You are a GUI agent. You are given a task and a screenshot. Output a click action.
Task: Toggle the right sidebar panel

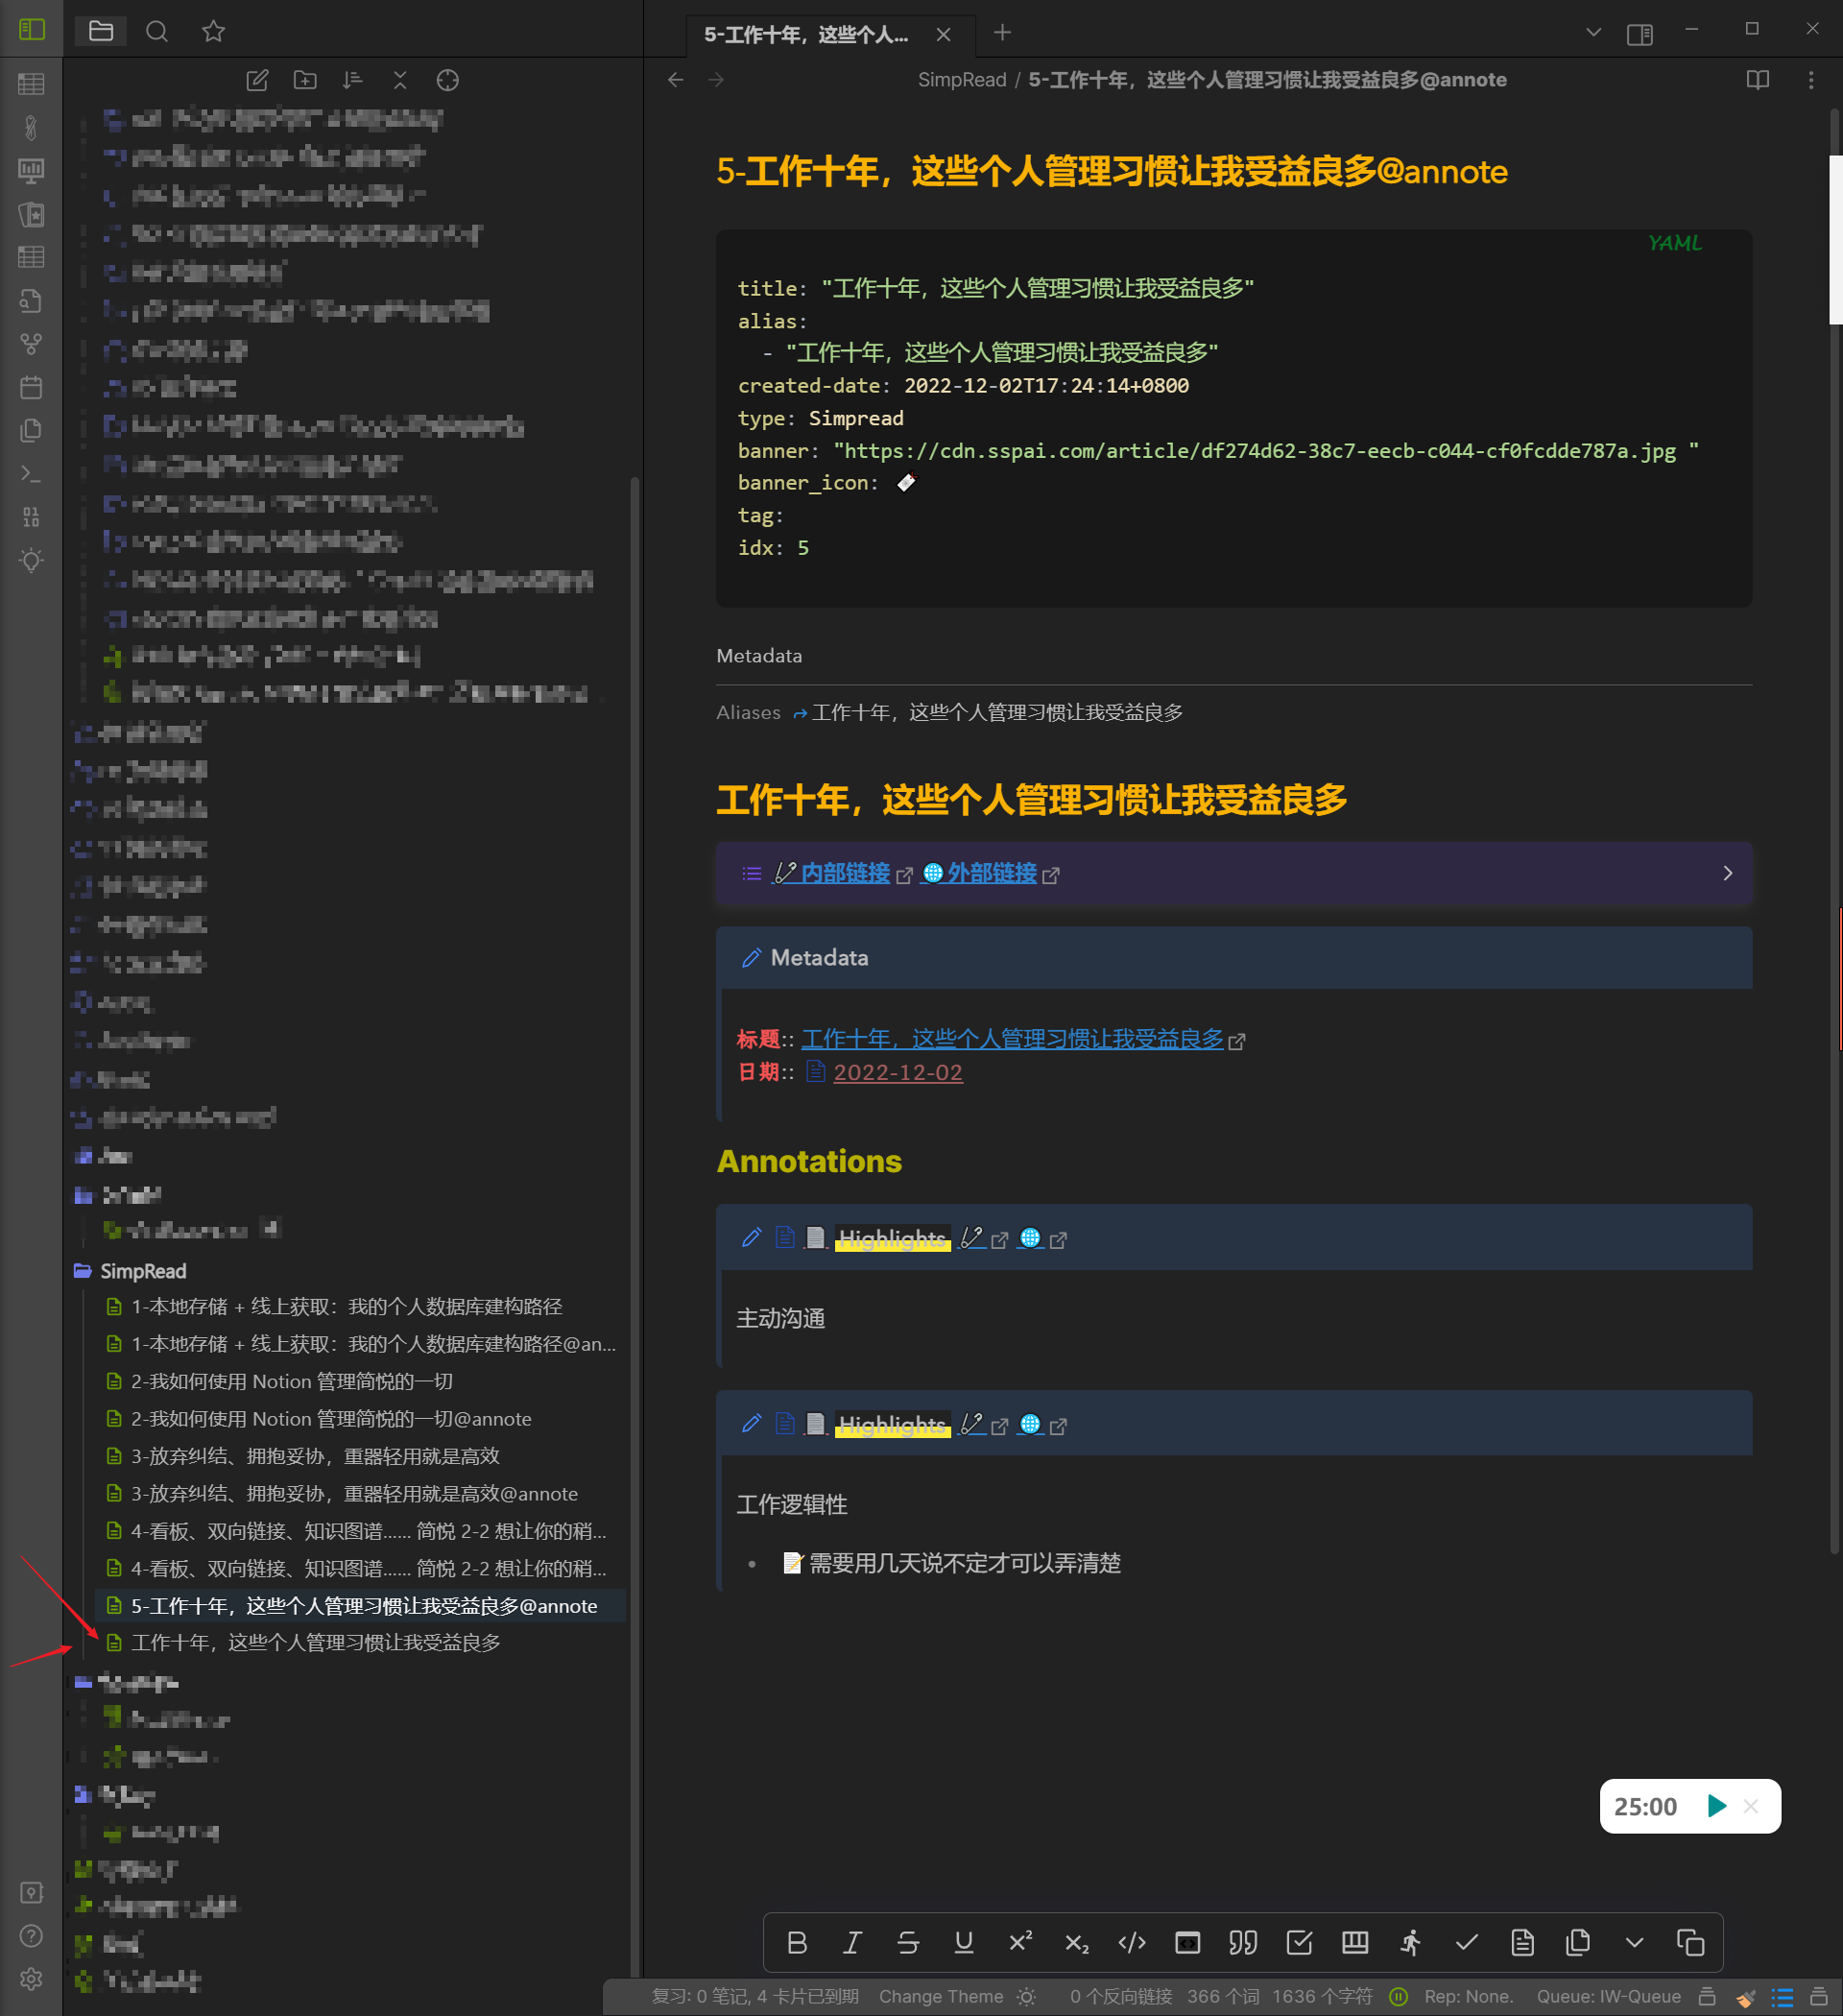coord(1640,34)
